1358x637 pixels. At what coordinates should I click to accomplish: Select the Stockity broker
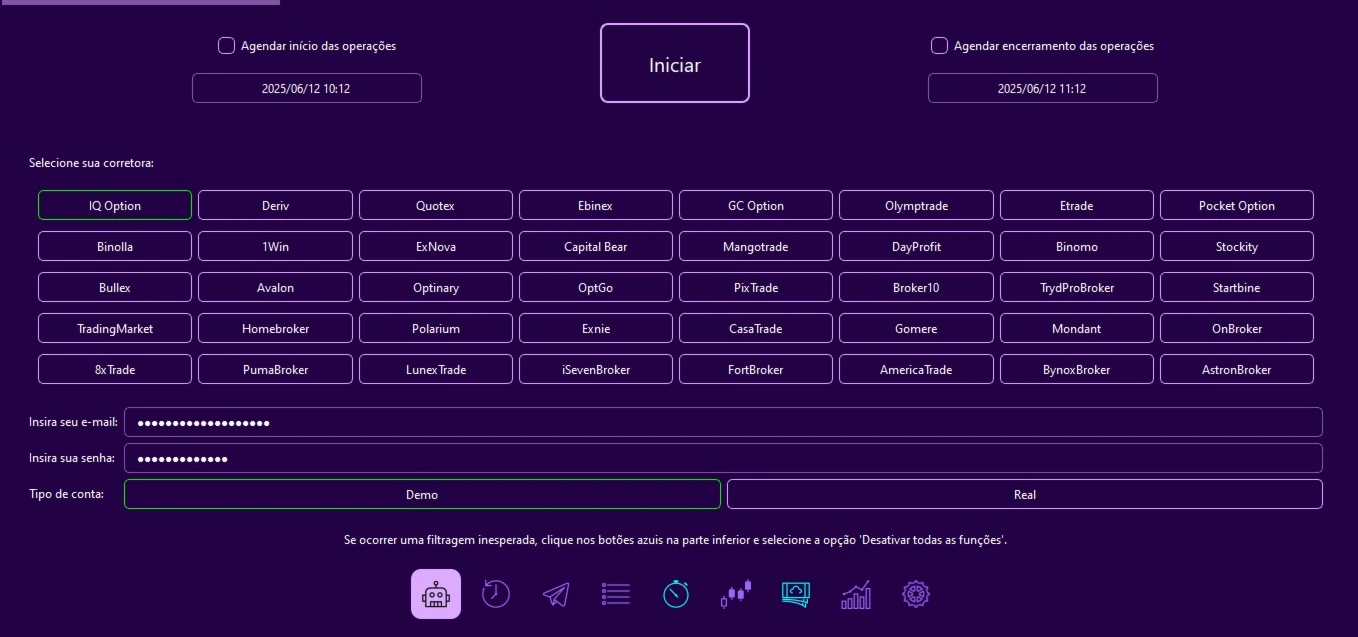(x=1237, y=246)
